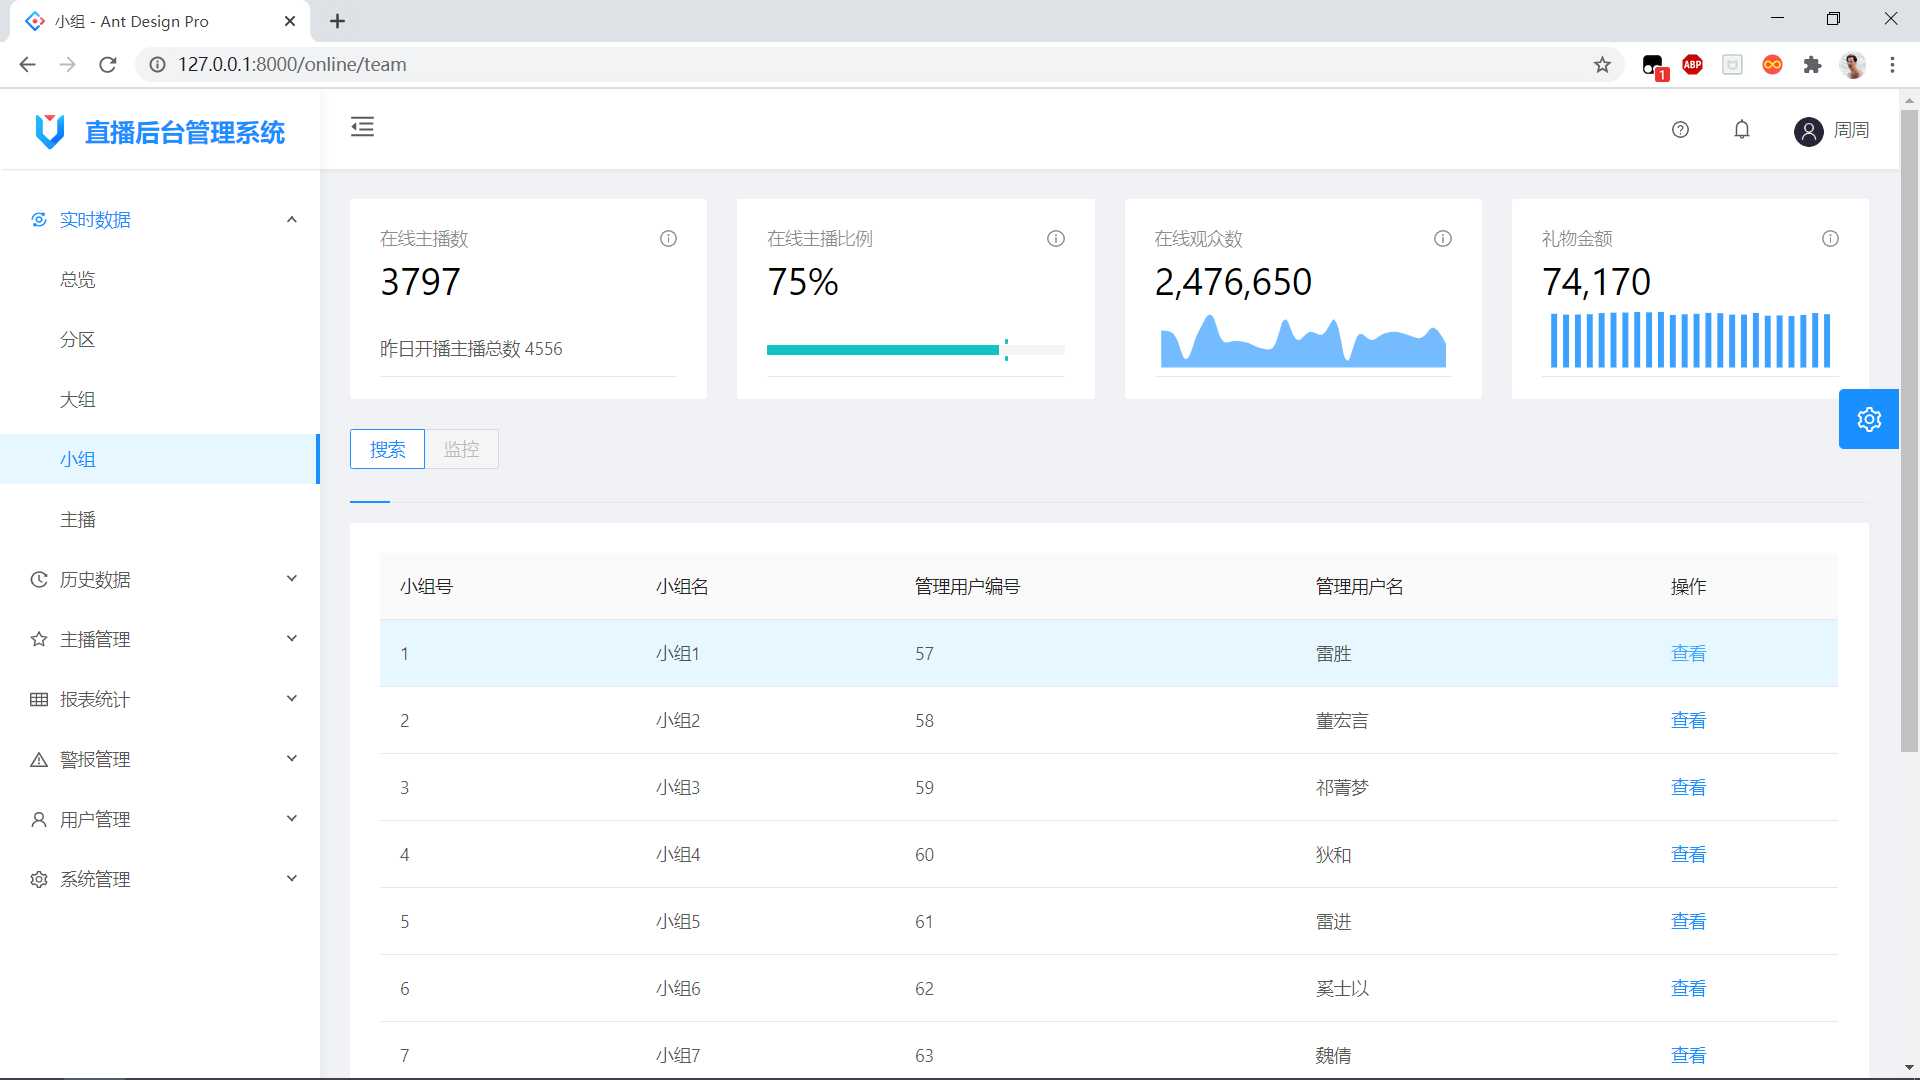Viewport: 1920px width, 1080px height.
Task: Expand the 系统管理 menu
Action: (x=160, y=880)
